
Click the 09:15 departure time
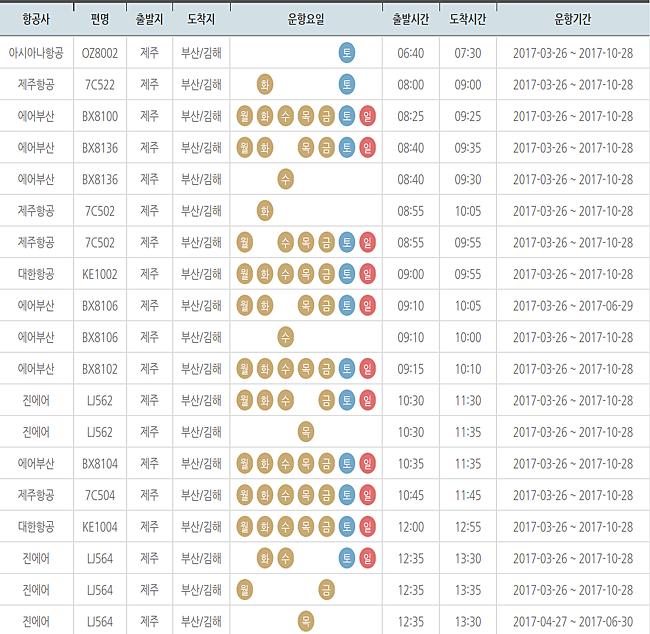click(410, 369)
